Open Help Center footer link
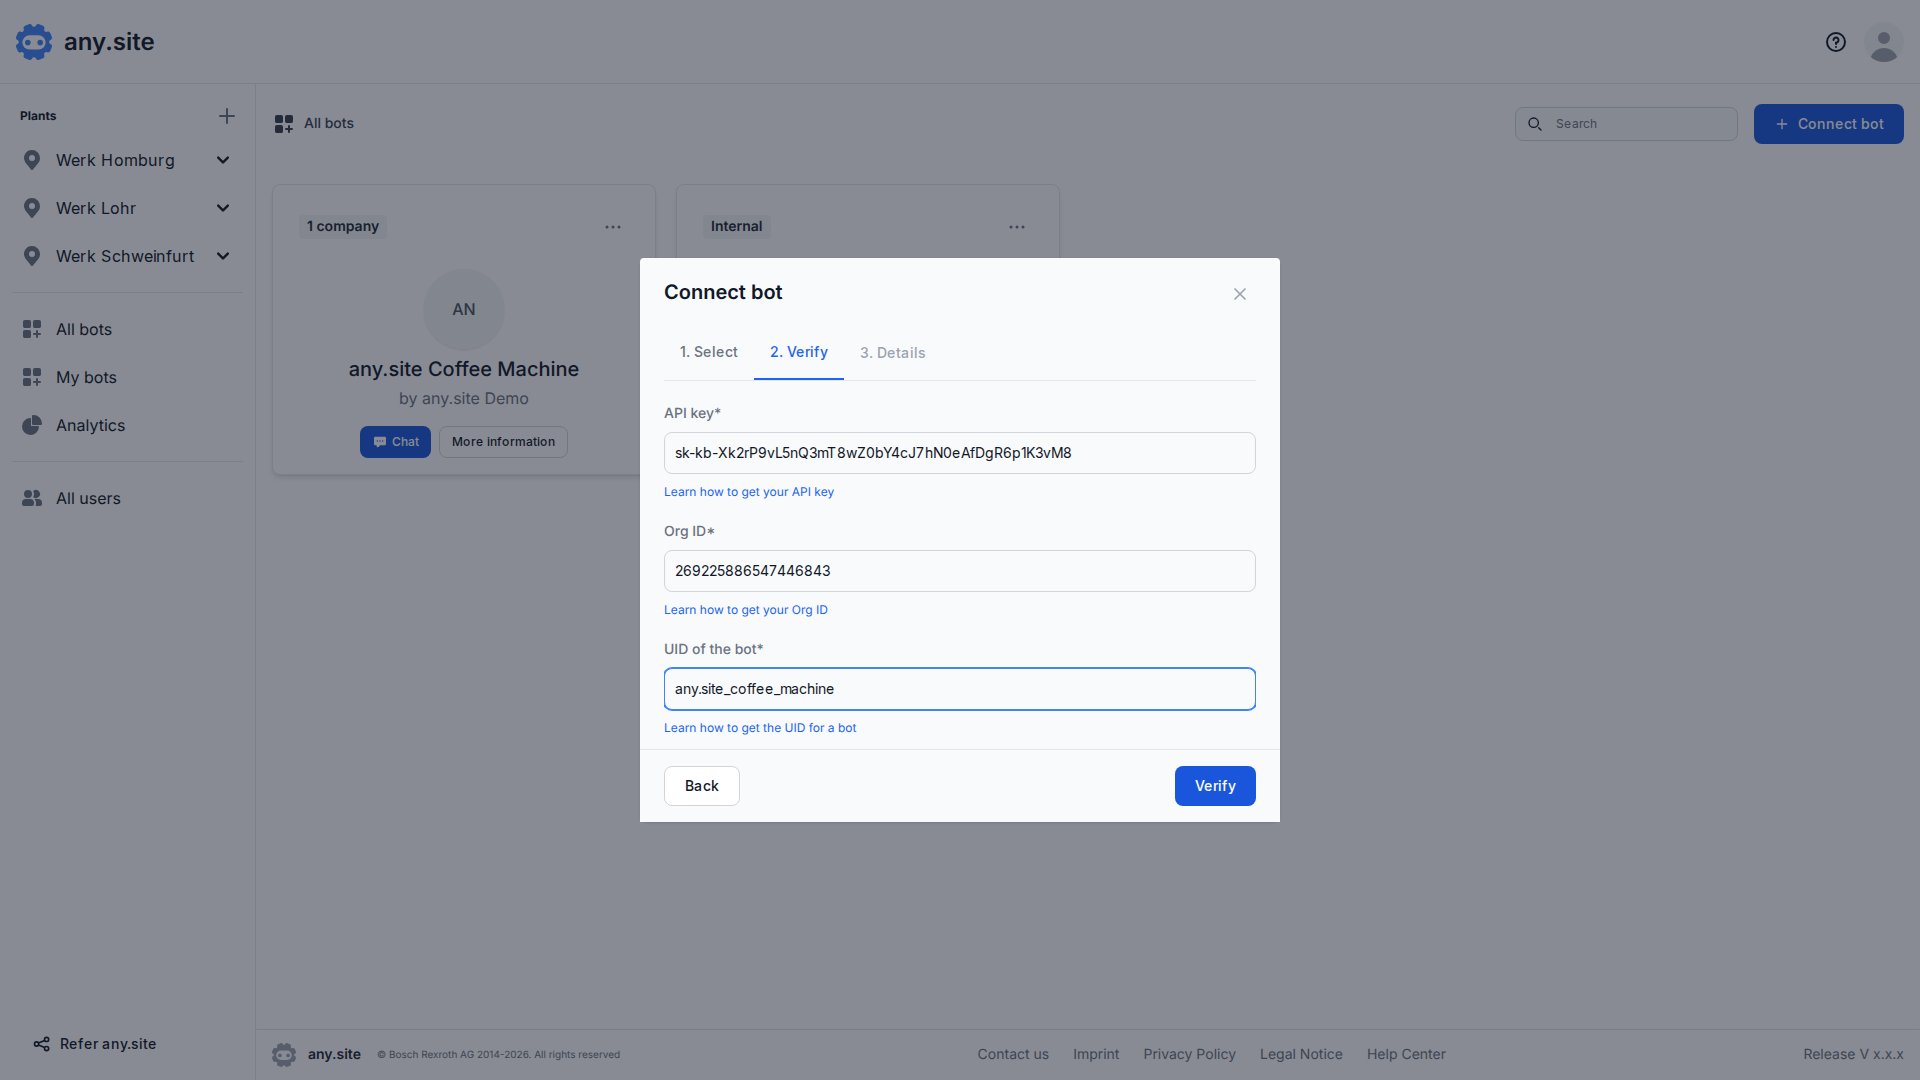The image size is (1920, 1080). point(1406,1054)
